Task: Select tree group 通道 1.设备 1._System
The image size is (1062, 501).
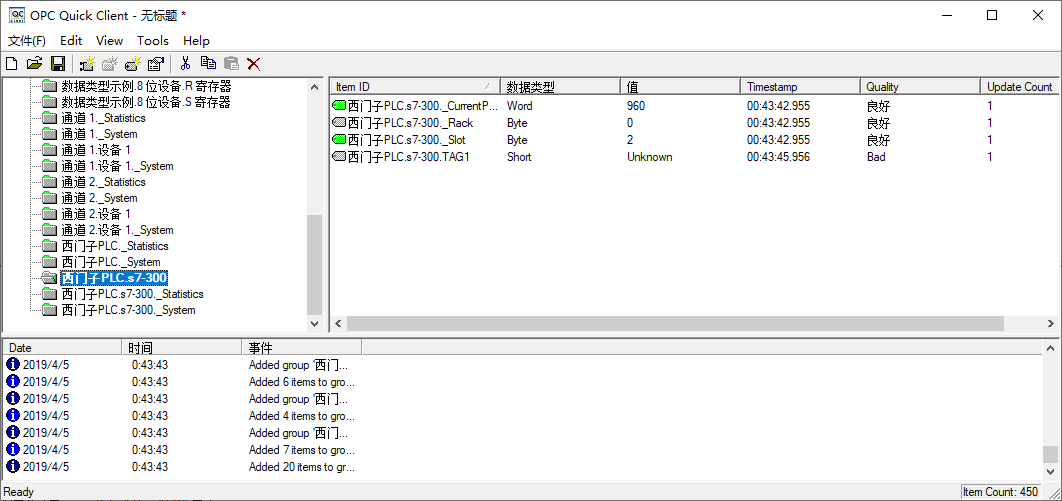Action: point(117,166)
